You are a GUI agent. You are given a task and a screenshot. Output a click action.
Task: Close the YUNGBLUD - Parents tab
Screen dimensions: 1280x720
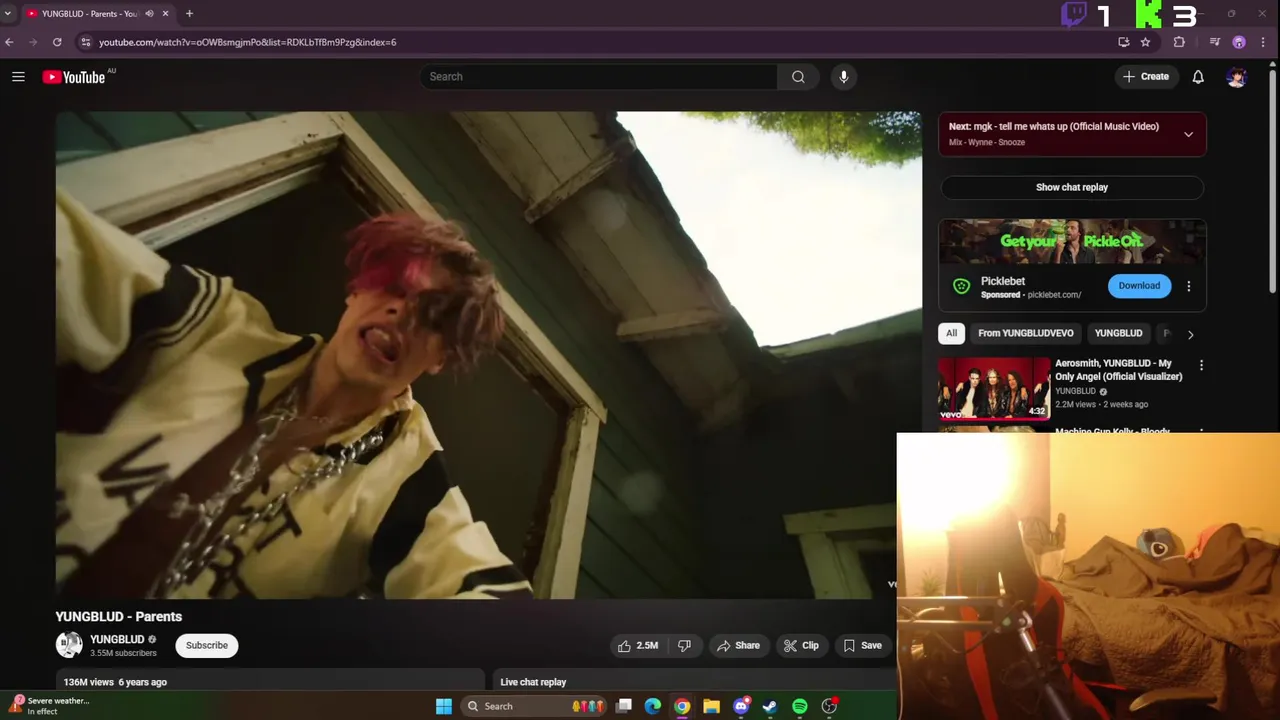166,14
